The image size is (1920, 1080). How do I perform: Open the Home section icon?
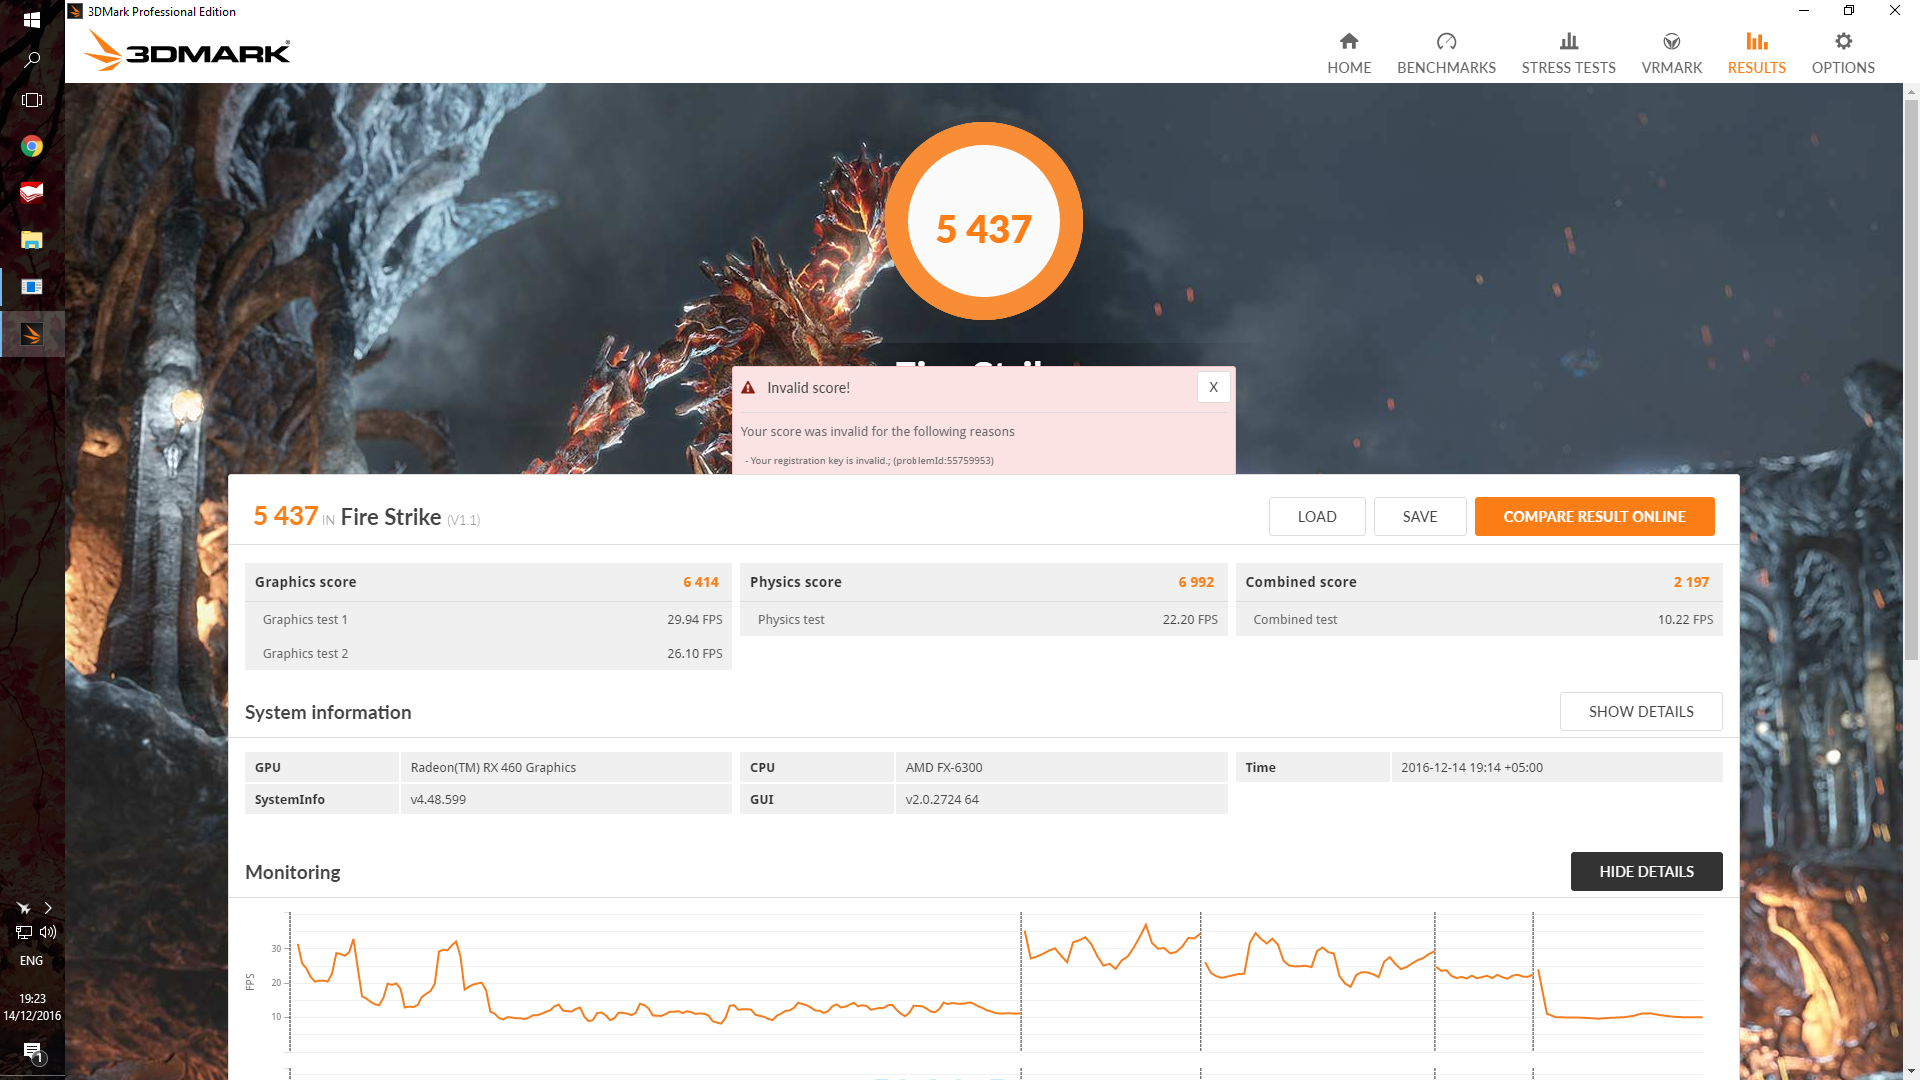tap(1348, 42)
